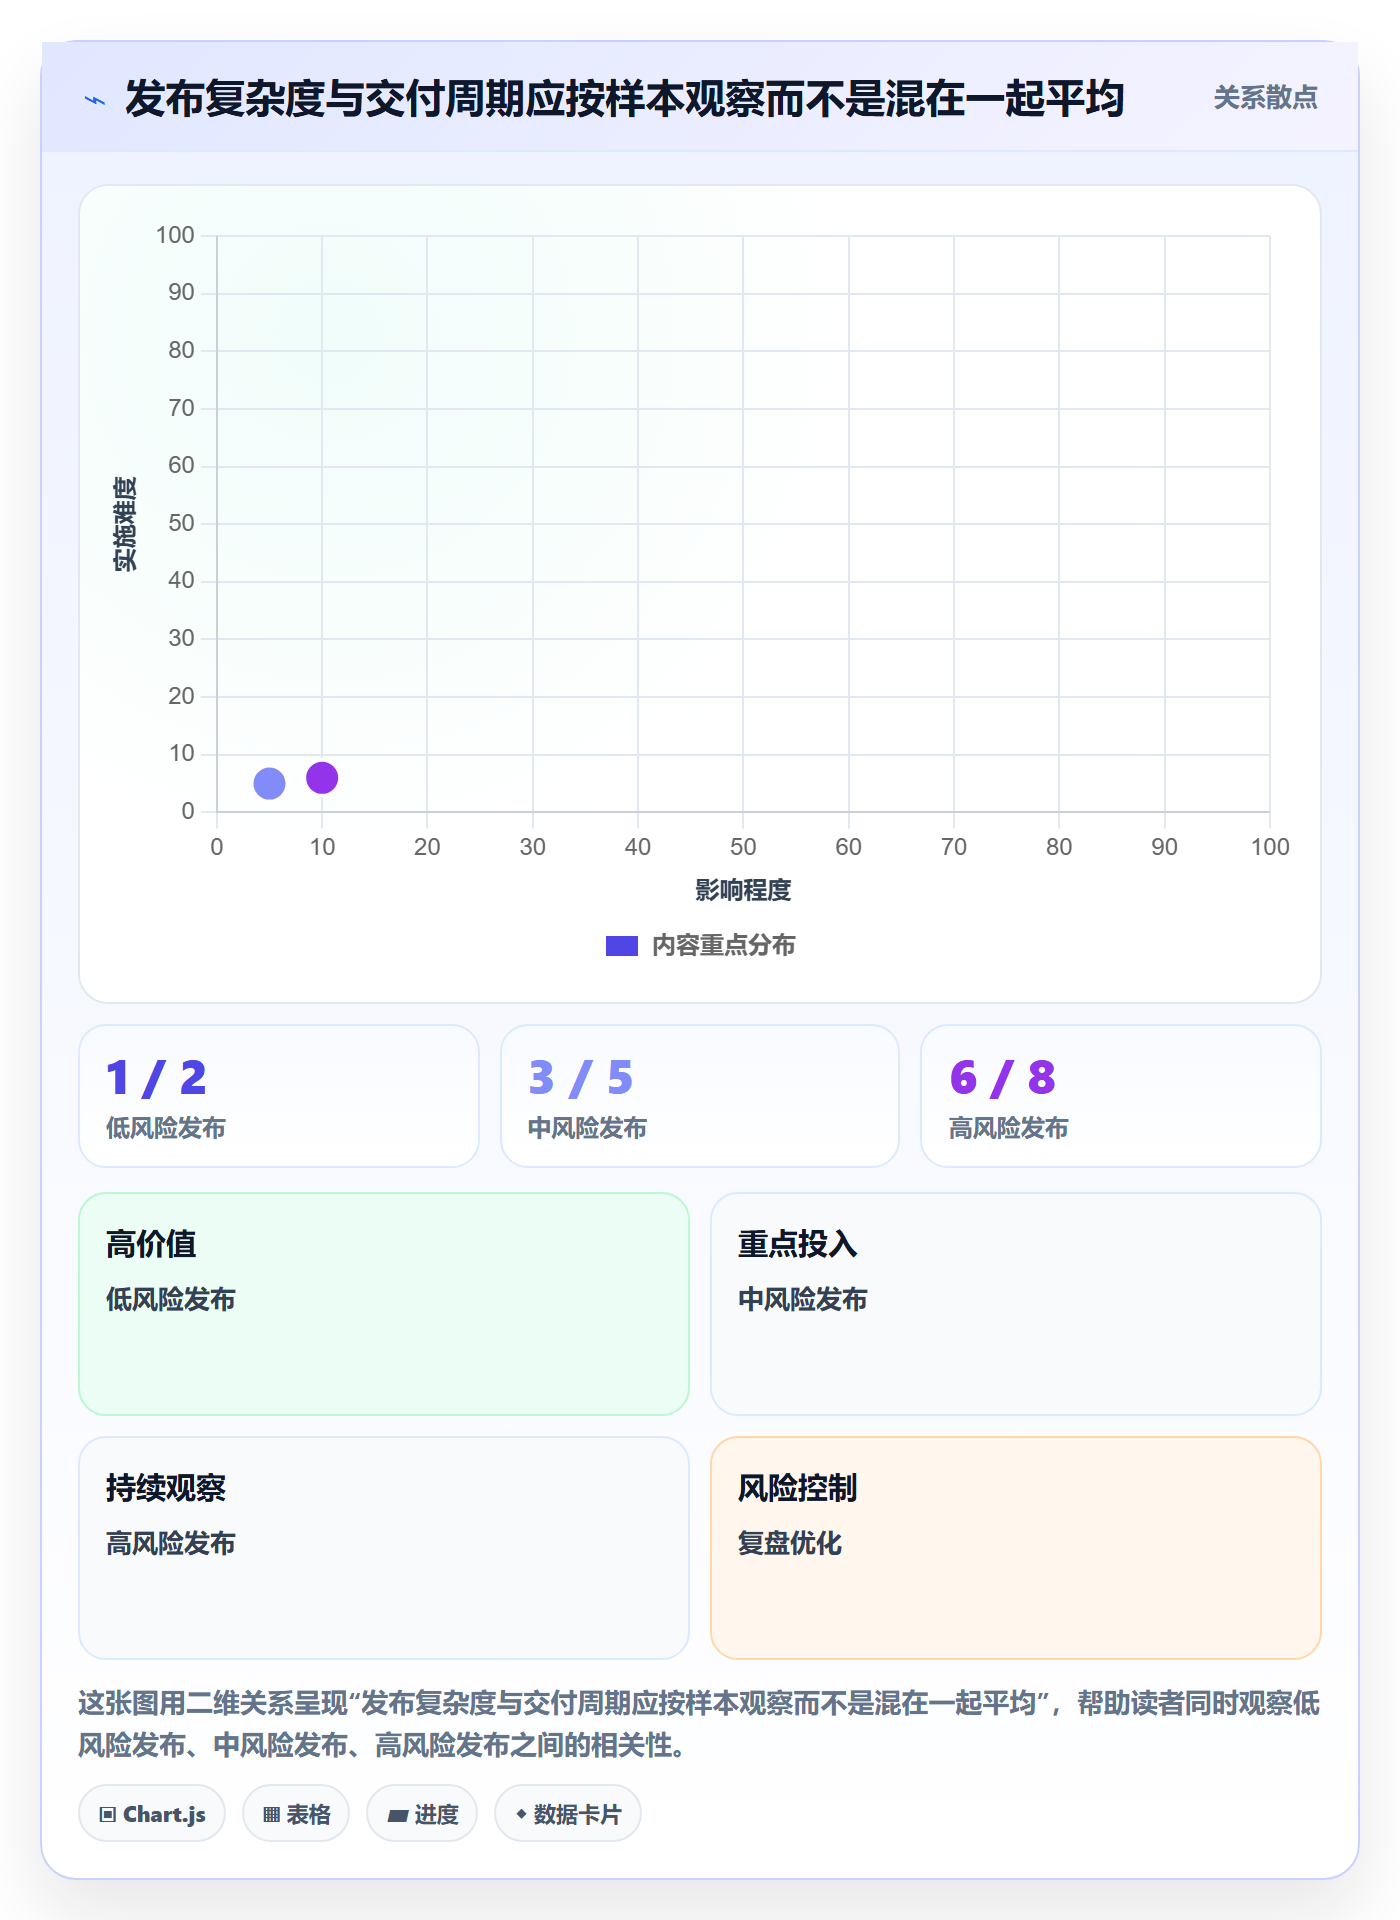The width and height of the screenshot is (1400, 1920).
Task: Toggle the 内容重点分布 legend color swatch
Action: 621,946
